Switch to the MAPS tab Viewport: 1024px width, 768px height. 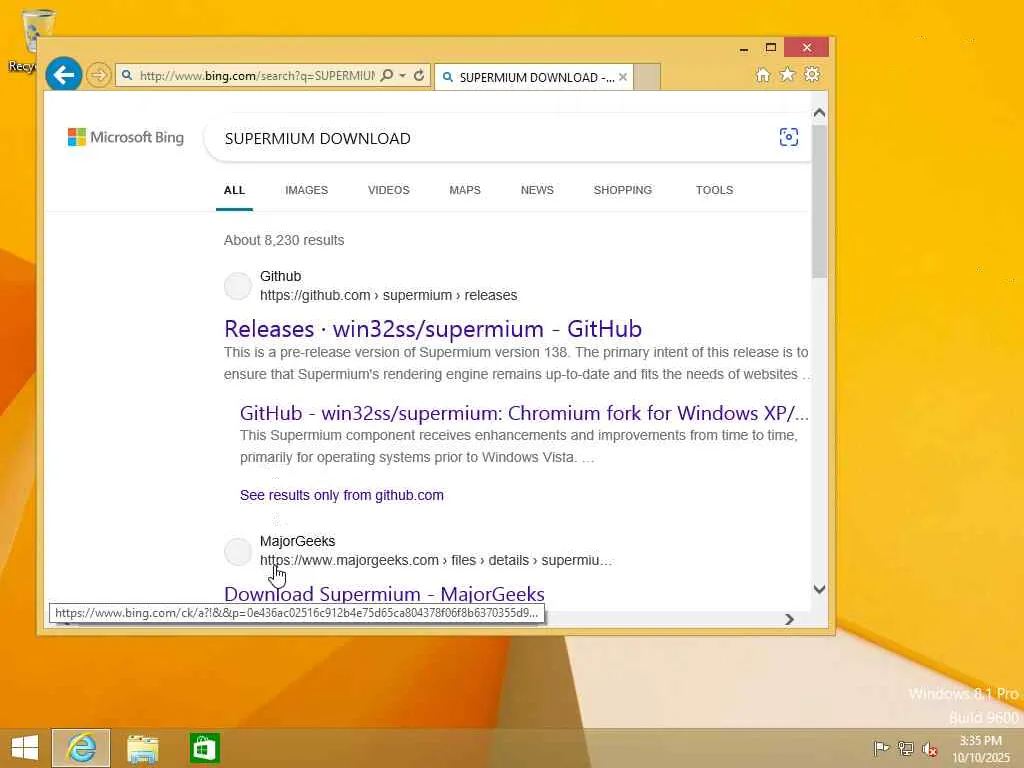click(x=465, y=190)
